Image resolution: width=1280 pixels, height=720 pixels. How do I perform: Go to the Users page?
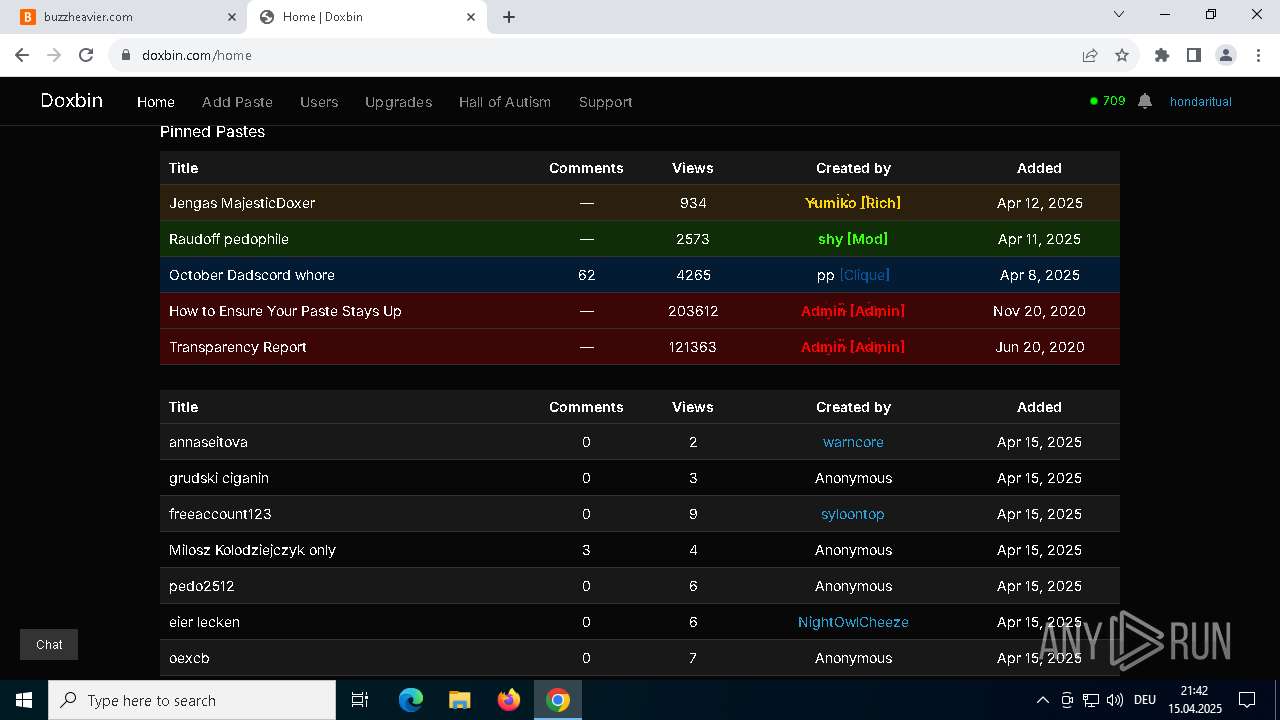click(319, 102)
